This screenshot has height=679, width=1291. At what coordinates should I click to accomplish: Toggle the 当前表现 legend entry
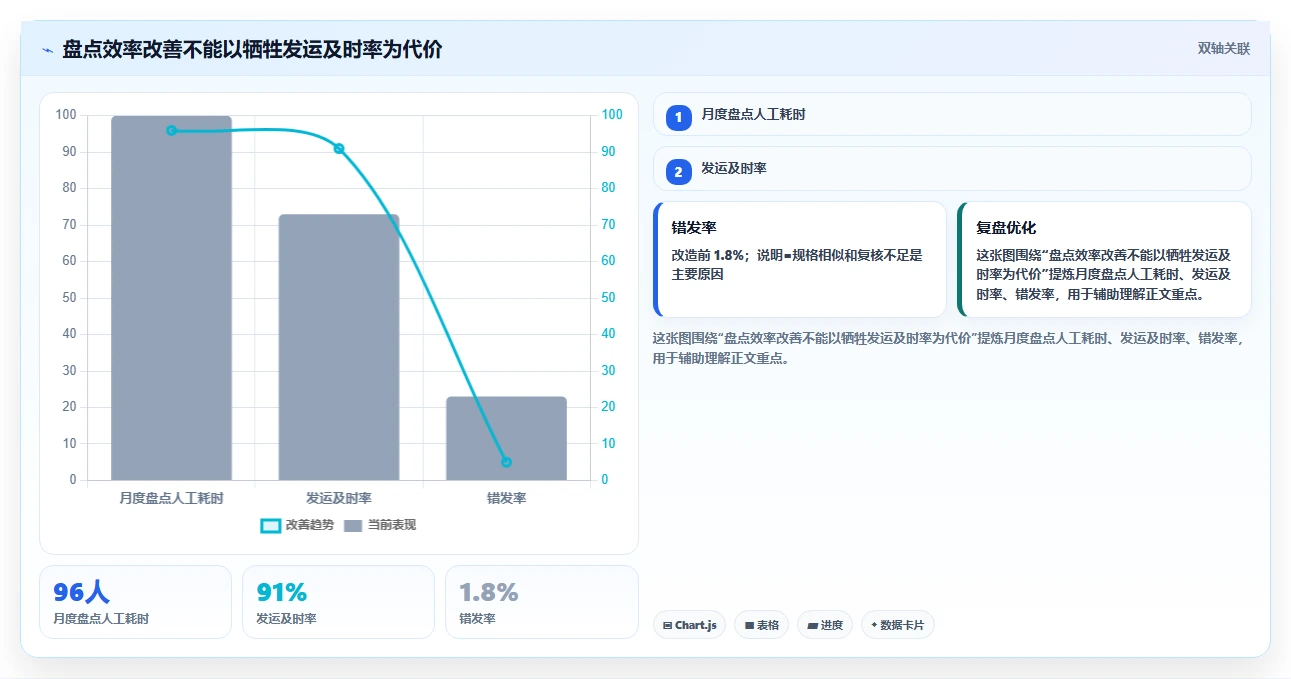point(380,525)
